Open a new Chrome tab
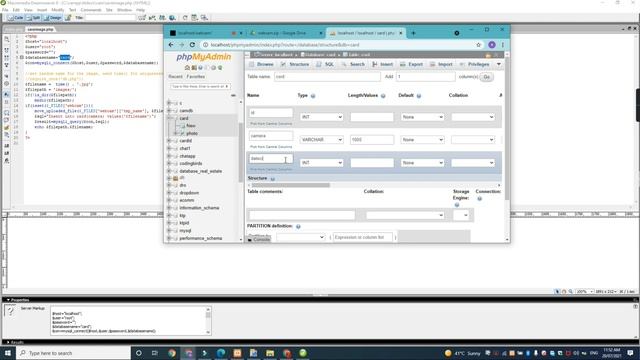Screen dimensions: 640x360 [x=413, y=33]
